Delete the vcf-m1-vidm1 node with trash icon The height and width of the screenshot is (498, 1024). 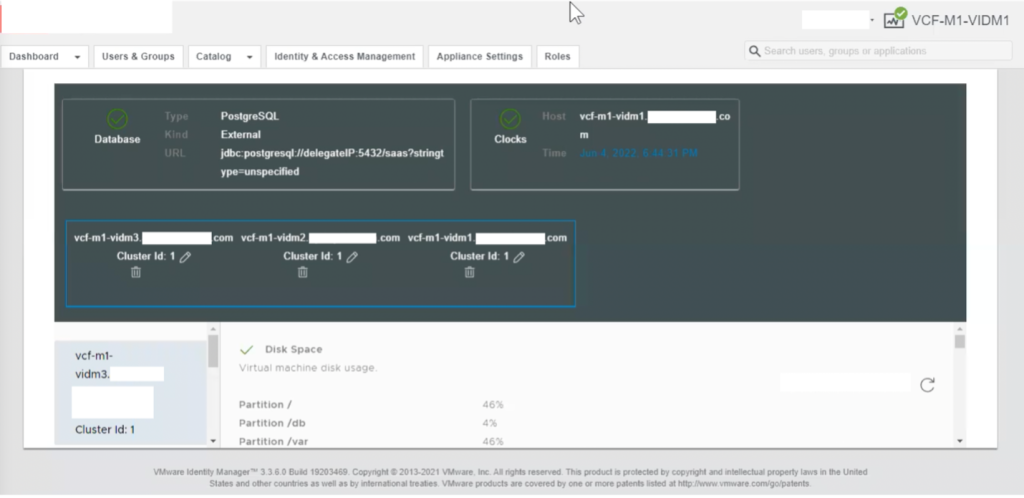[469, 272]
